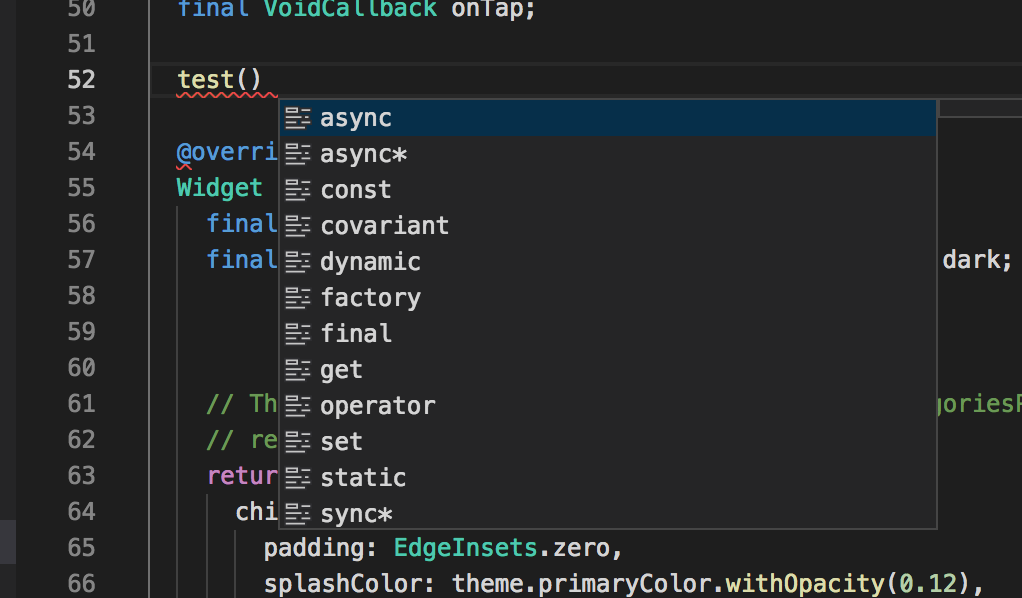
Task: Click the retur keyword on line 63
Action: 242,476
